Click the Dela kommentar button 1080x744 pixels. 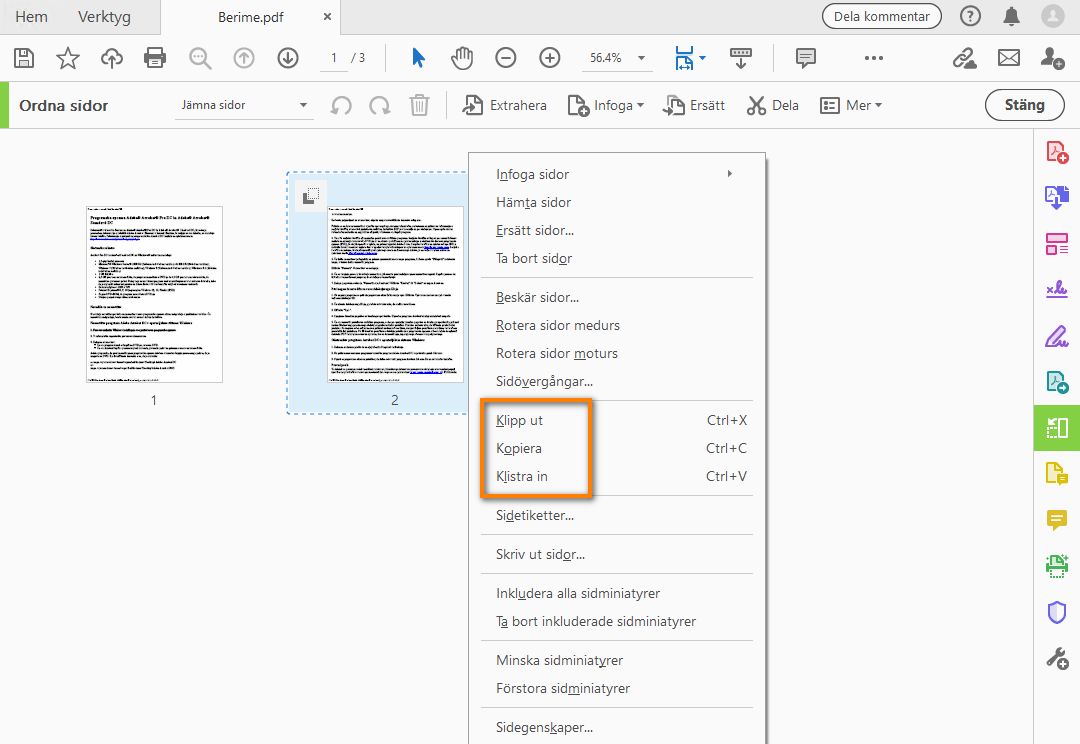pos(881,16)
